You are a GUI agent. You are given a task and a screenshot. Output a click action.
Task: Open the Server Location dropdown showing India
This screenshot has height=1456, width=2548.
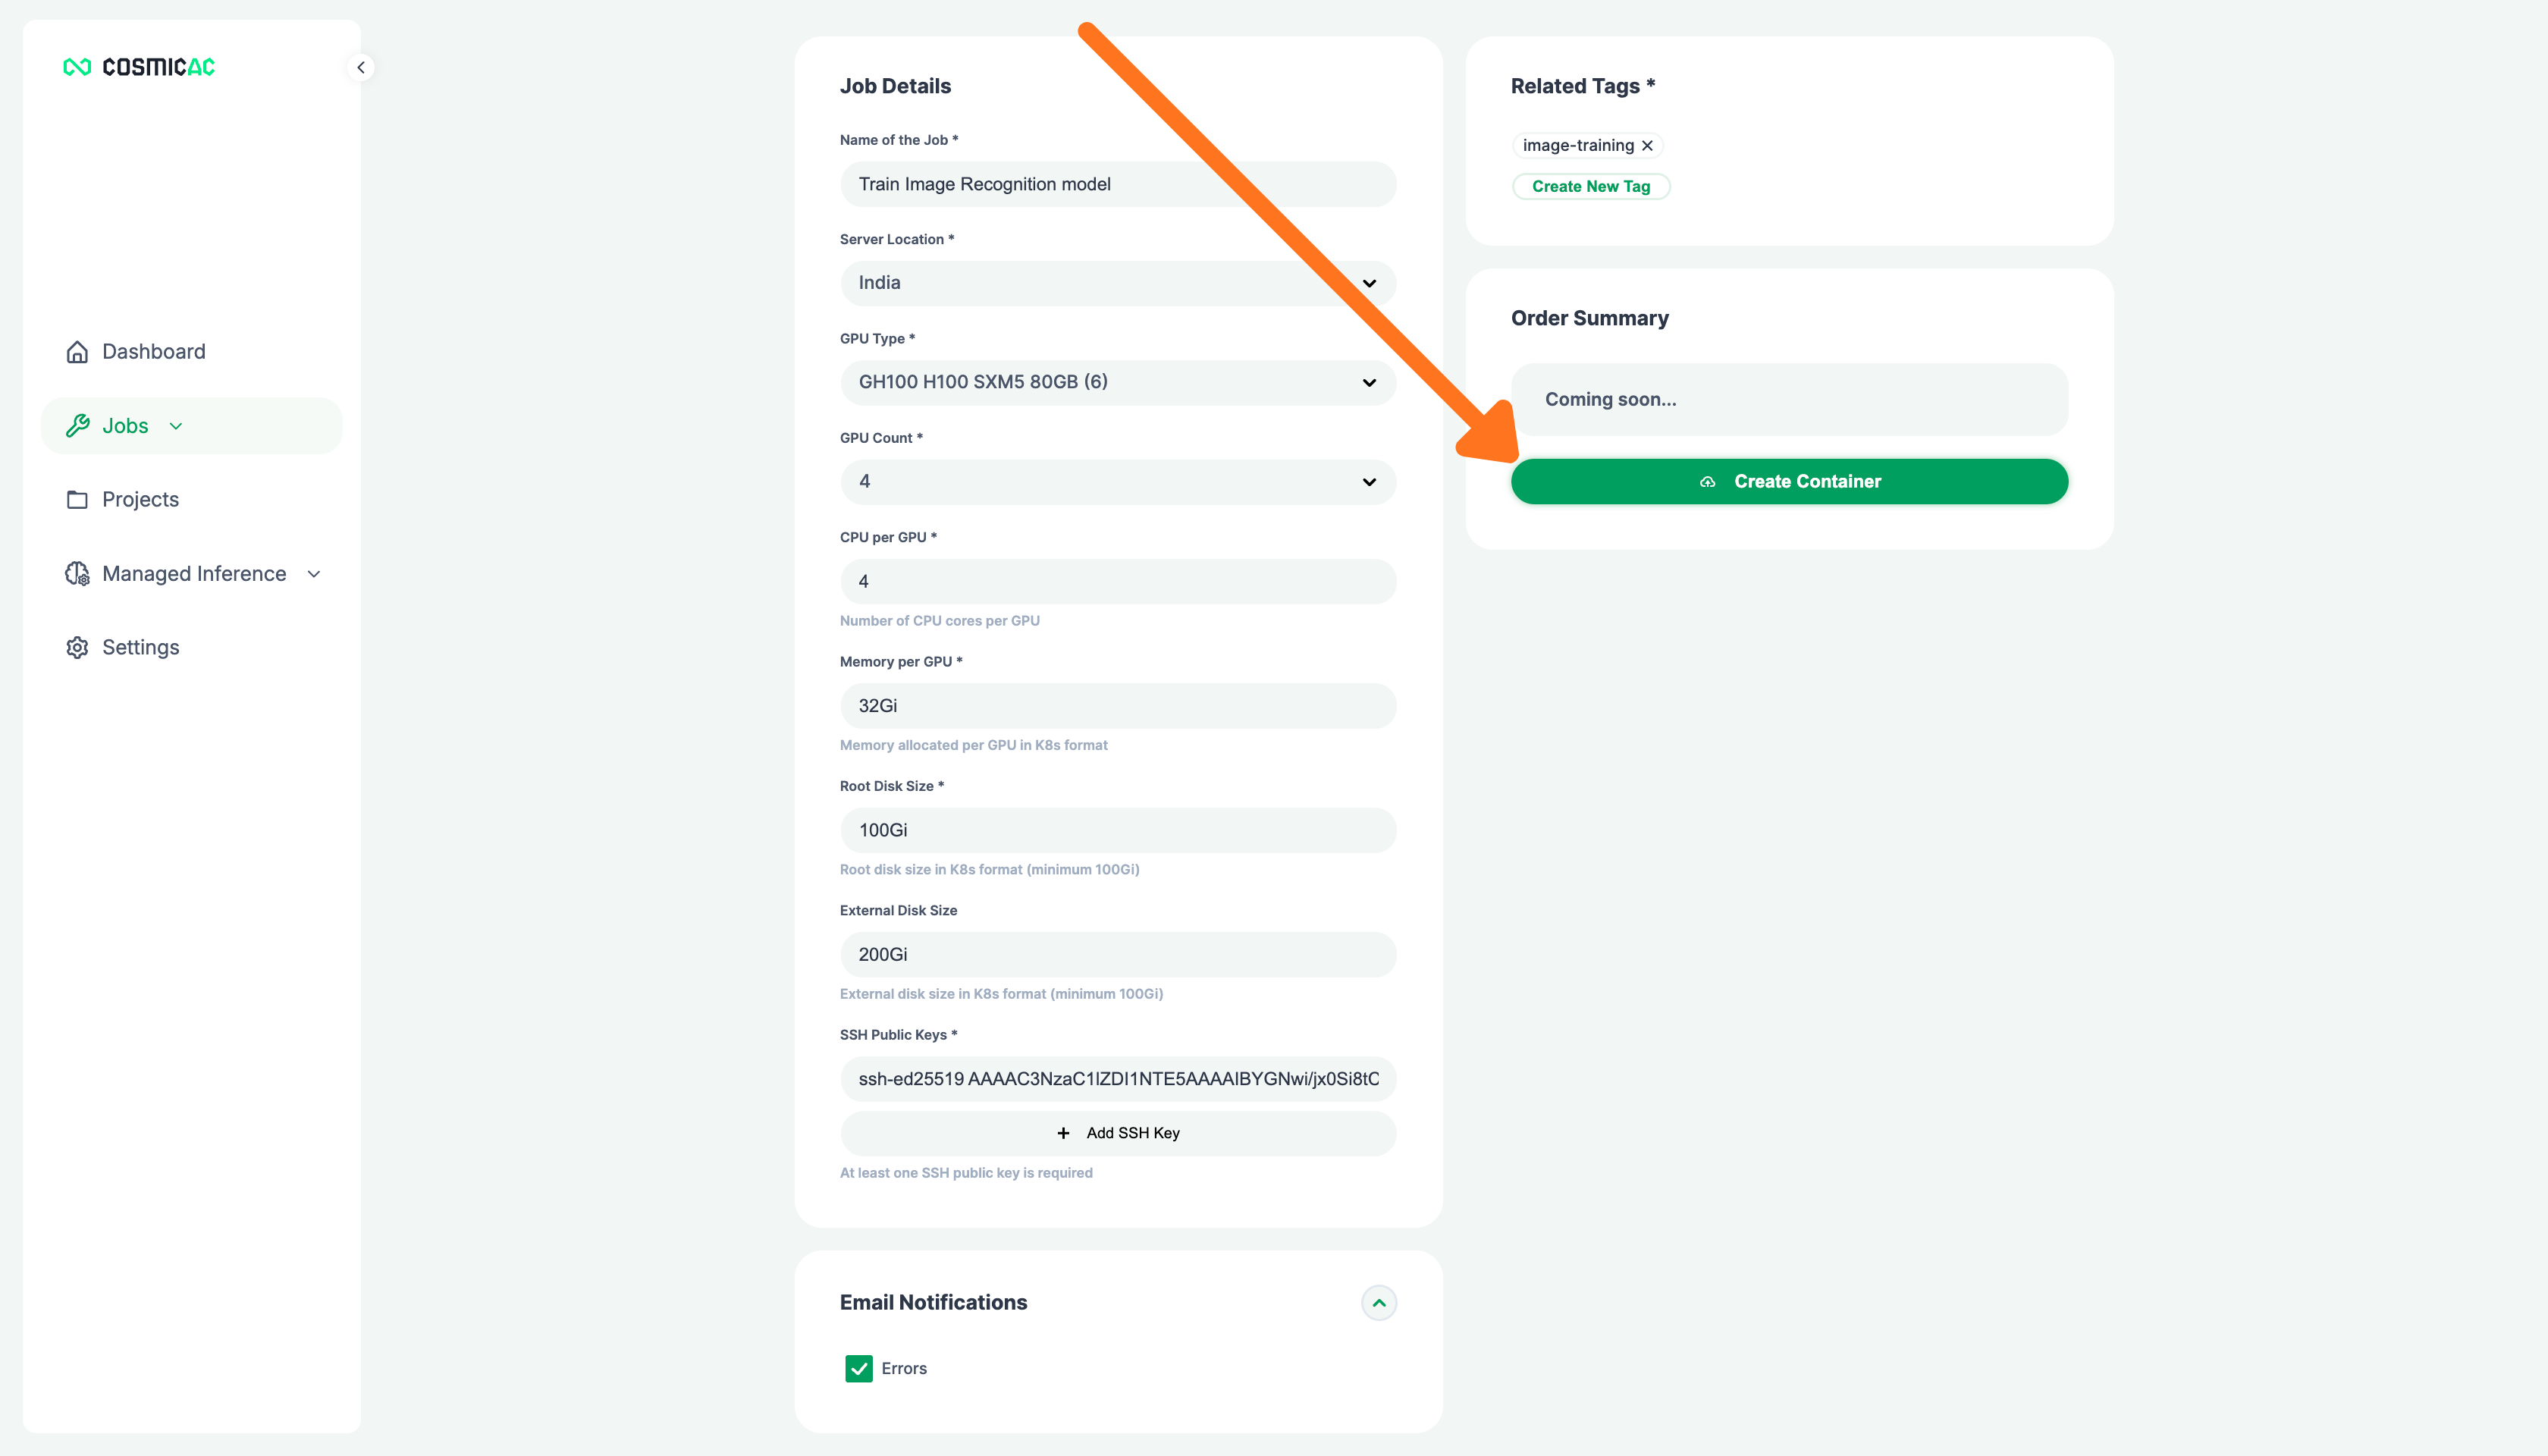coord(1118,283)
